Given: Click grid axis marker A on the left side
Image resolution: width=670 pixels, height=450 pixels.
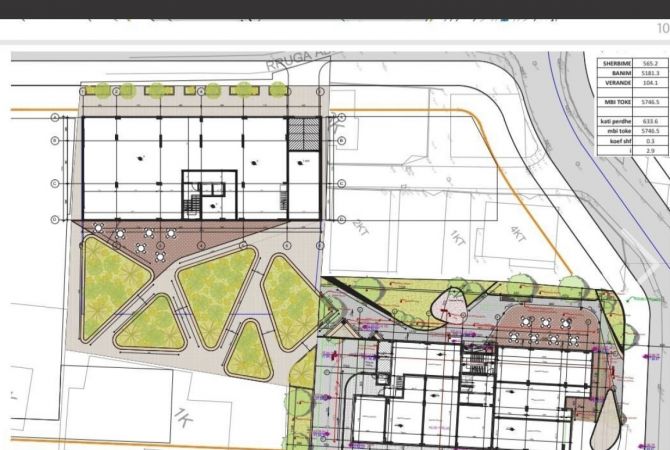Looking at the screenshot, I should click(x=53, y=117).
